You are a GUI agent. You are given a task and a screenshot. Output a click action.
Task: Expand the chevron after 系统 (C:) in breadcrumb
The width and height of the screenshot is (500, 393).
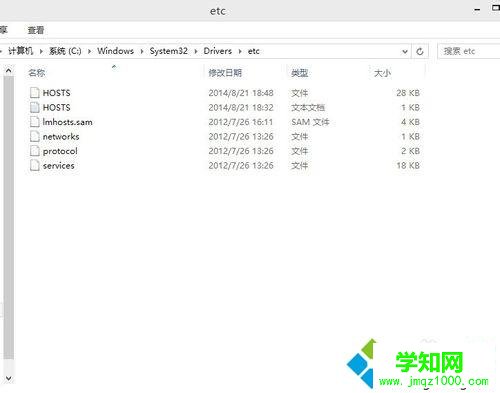click(89, 51)
